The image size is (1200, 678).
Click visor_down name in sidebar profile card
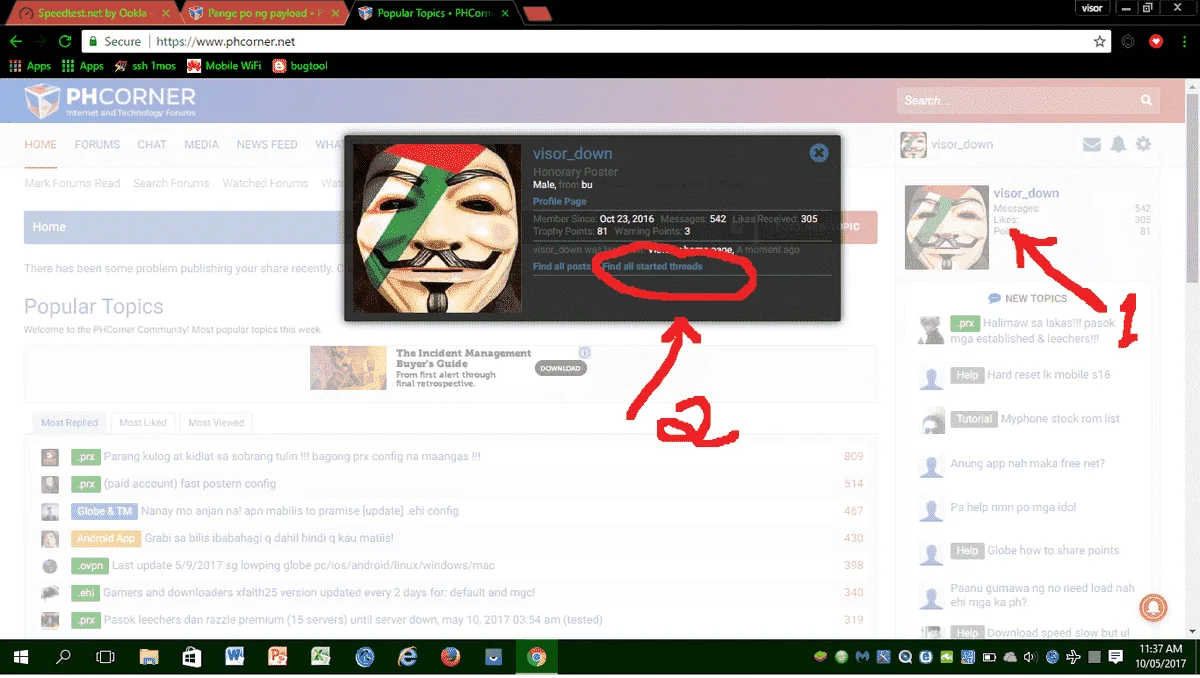[x=1026, y=193]
